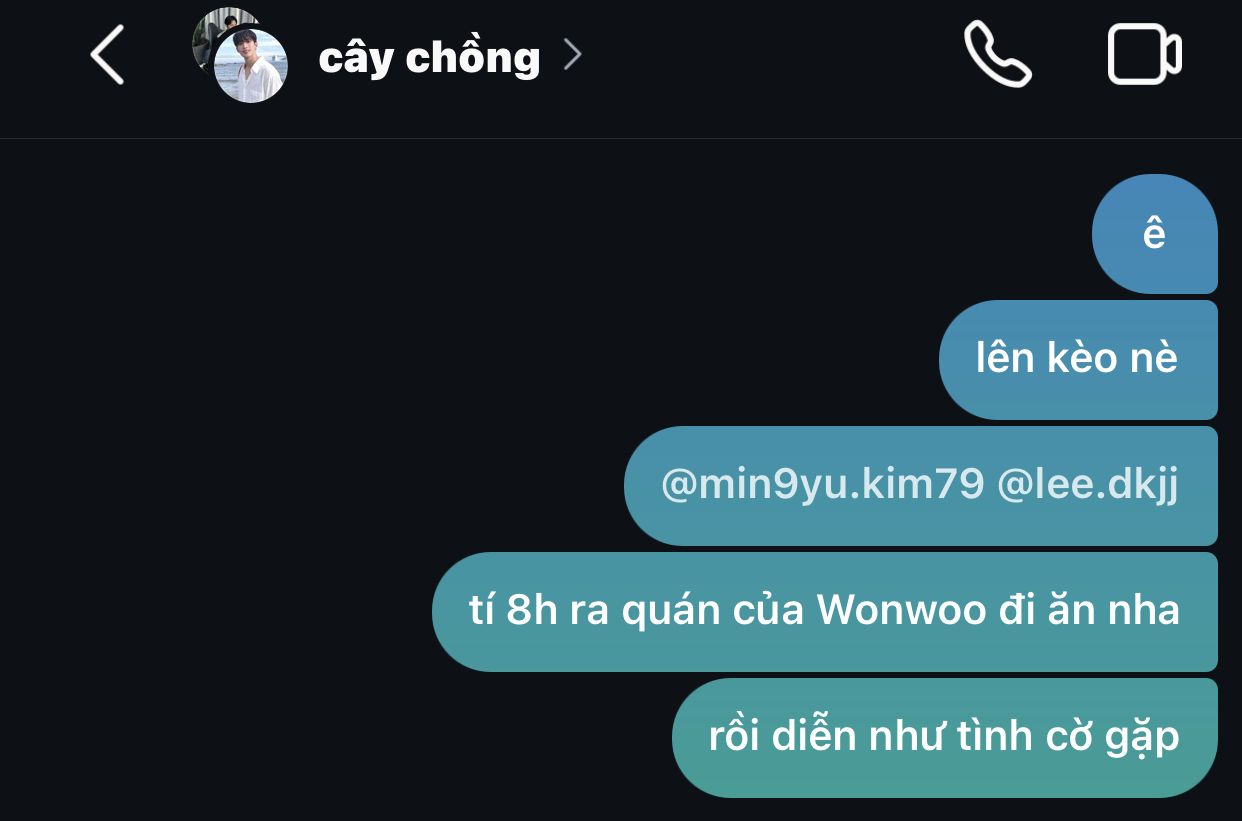Select the "ê" message bubble

(x=1154, y=234)
